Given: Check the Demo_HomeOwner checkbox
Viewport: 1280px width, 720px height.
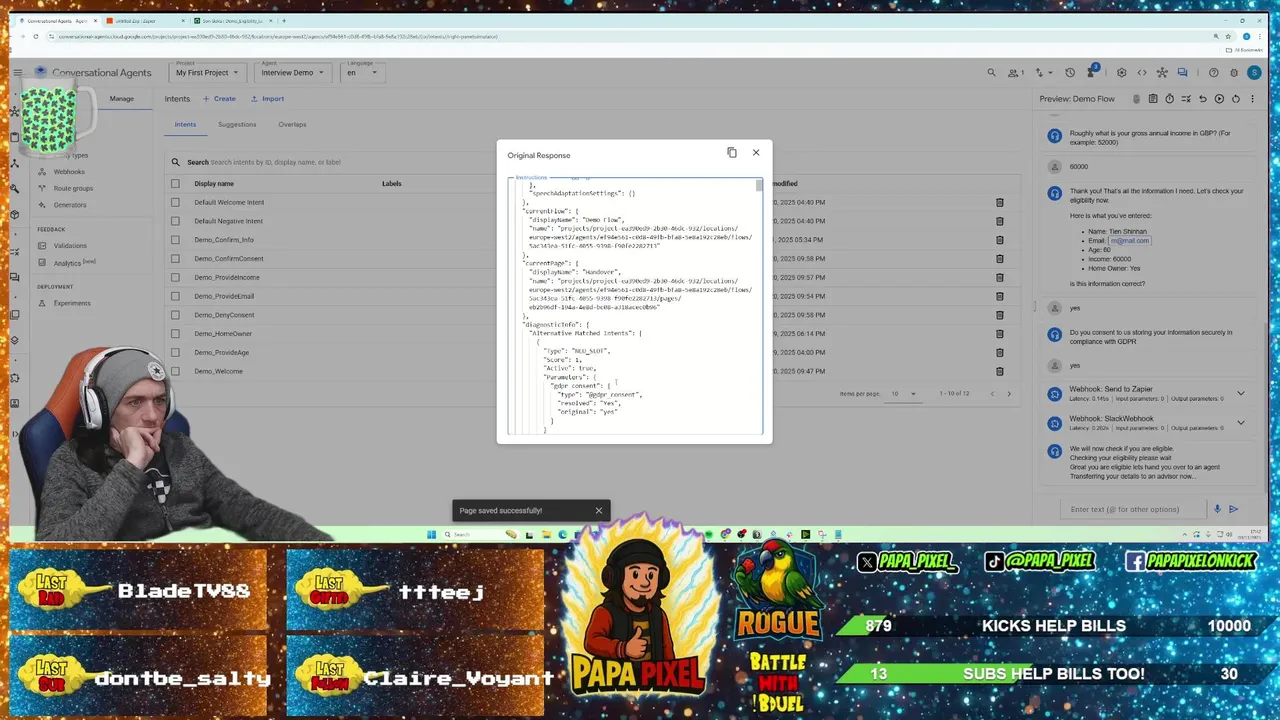Looking at the screenshot, I should (x=175, y=333).
